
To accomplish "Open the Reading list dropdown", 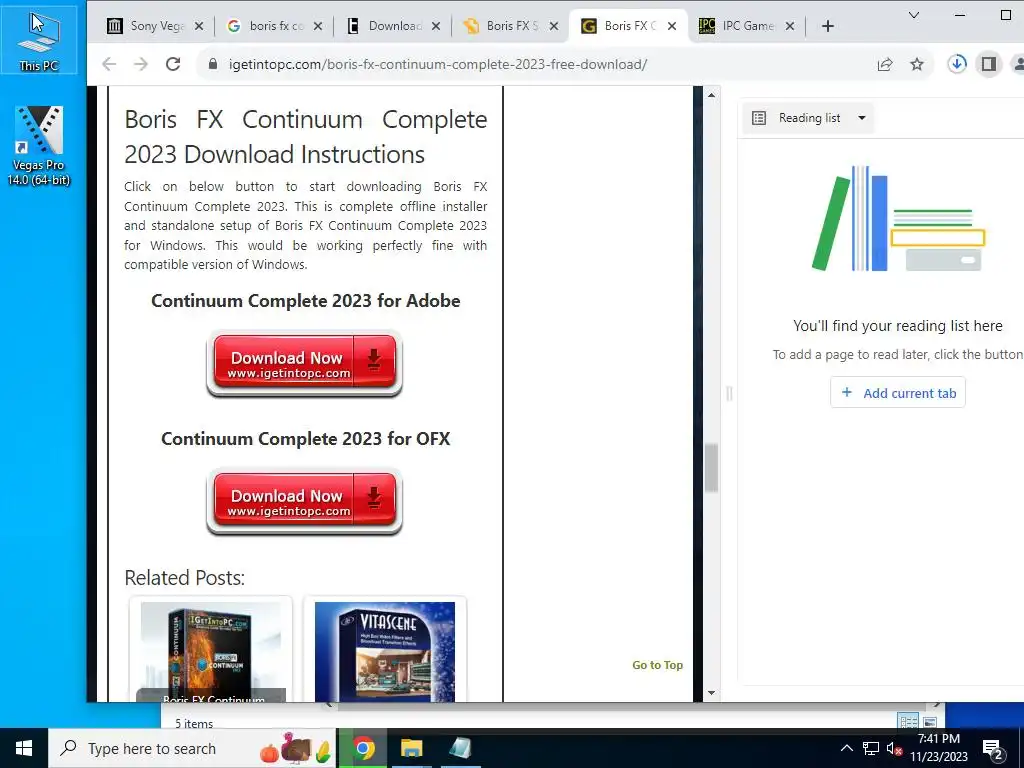I will (808, 118).
